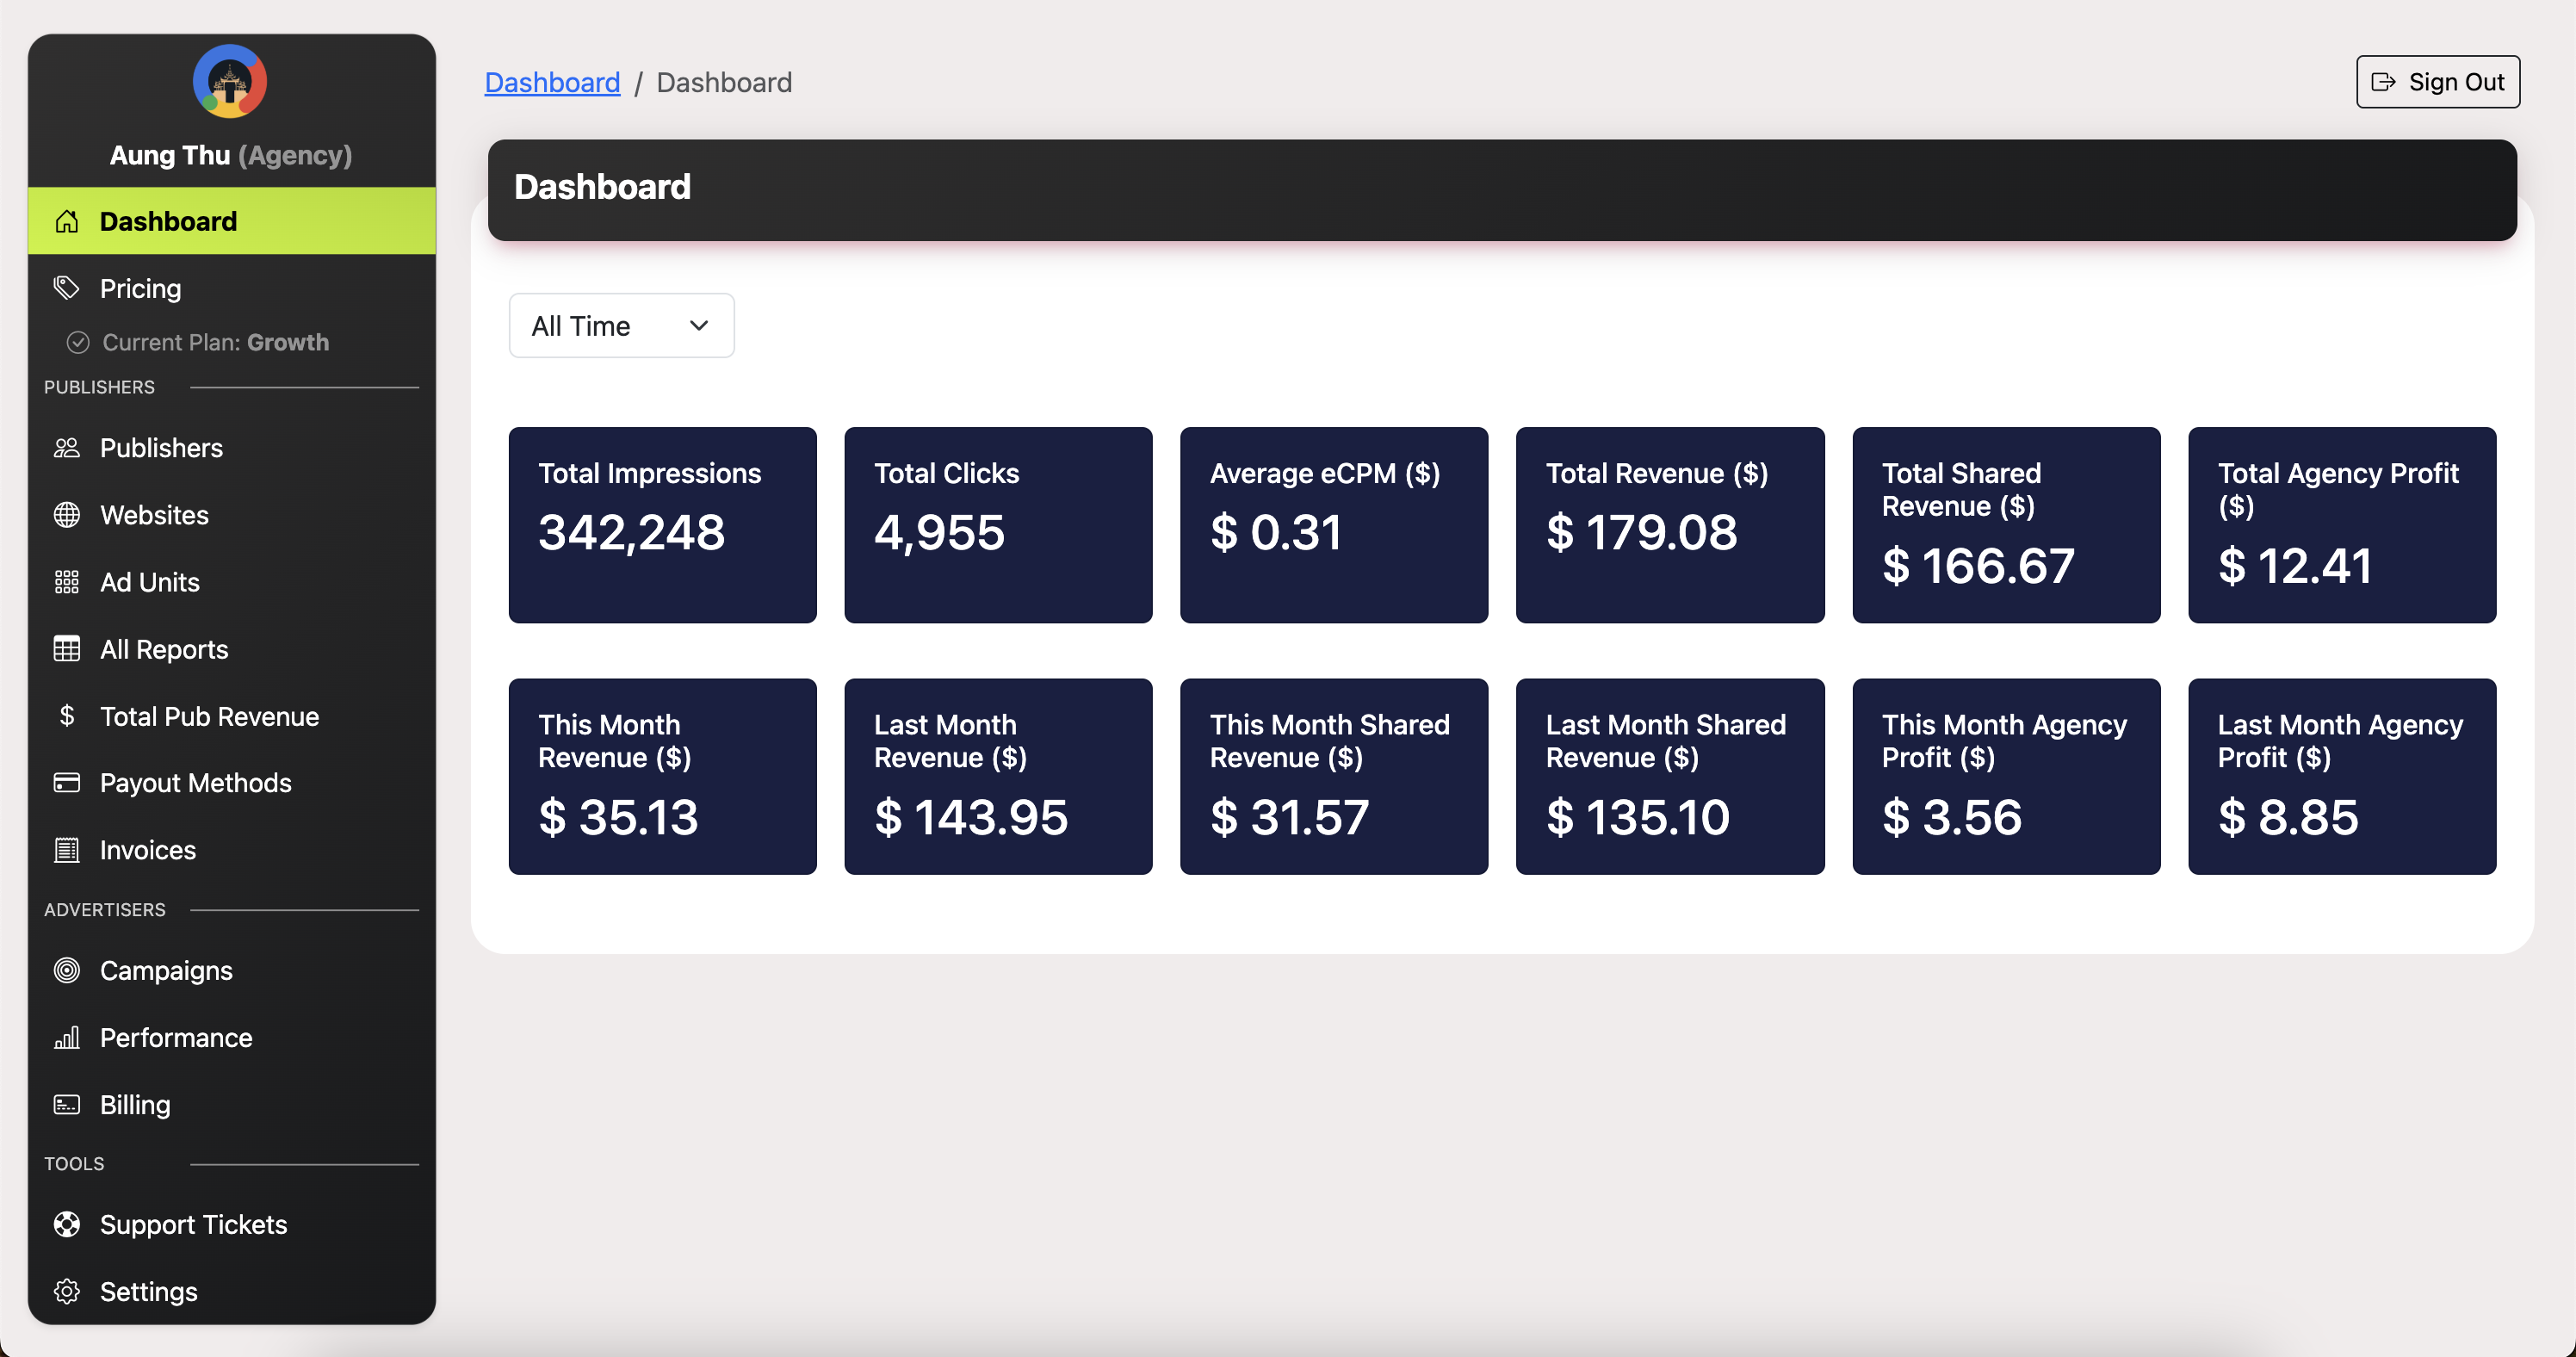Click the Total Revenue card
Viewport: 2576px width, 1357px height.
coord(1670,525)
